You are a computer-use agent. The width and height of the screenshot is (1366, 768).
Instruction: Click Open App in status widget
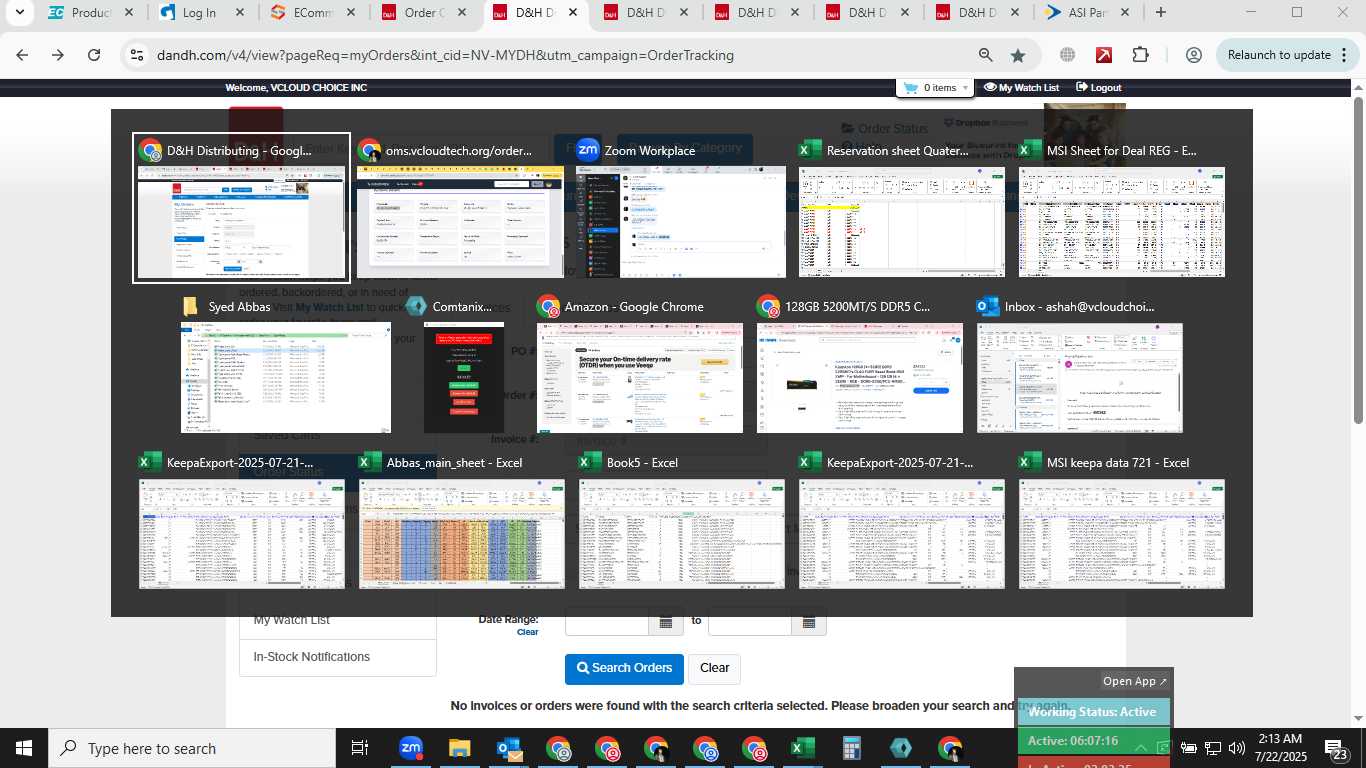click(x=1134, y=681)
